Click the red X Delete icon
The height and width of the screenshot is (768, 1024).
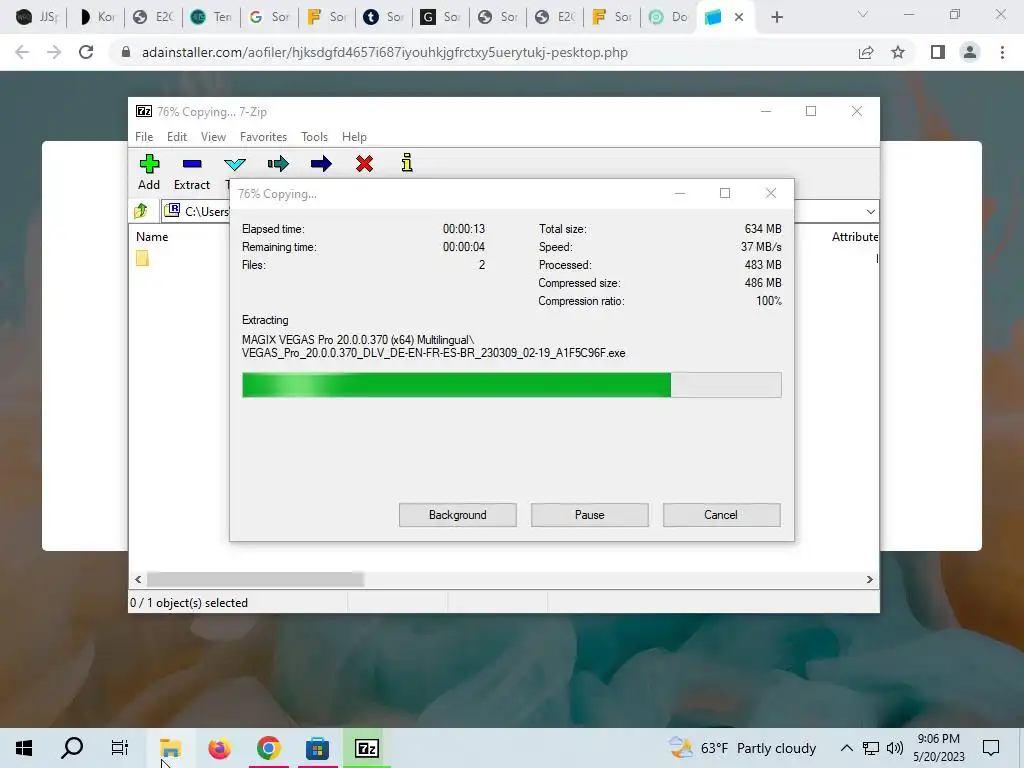364,163
